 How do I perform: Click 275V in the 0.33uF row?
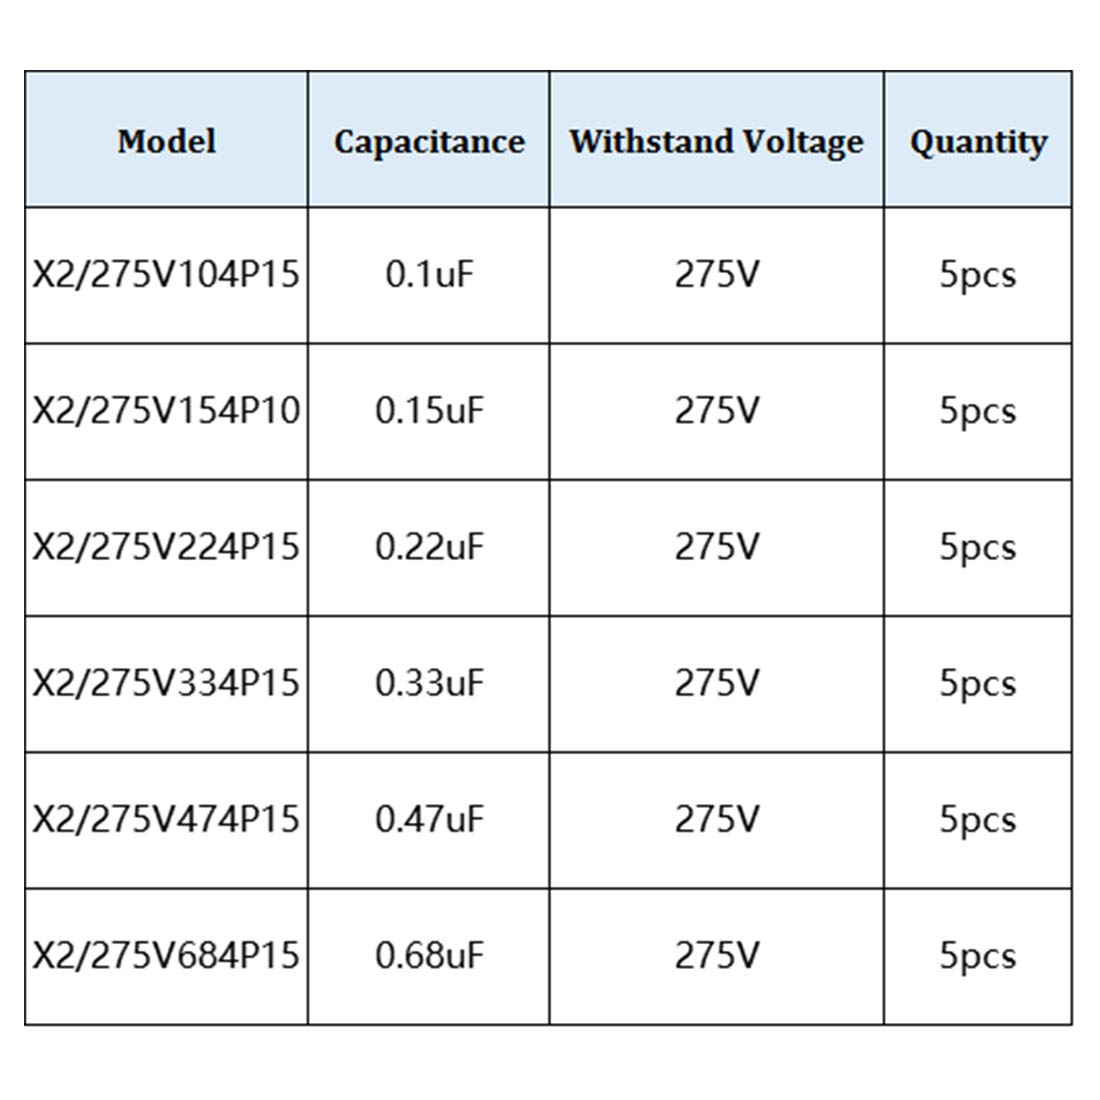point(716,683)
